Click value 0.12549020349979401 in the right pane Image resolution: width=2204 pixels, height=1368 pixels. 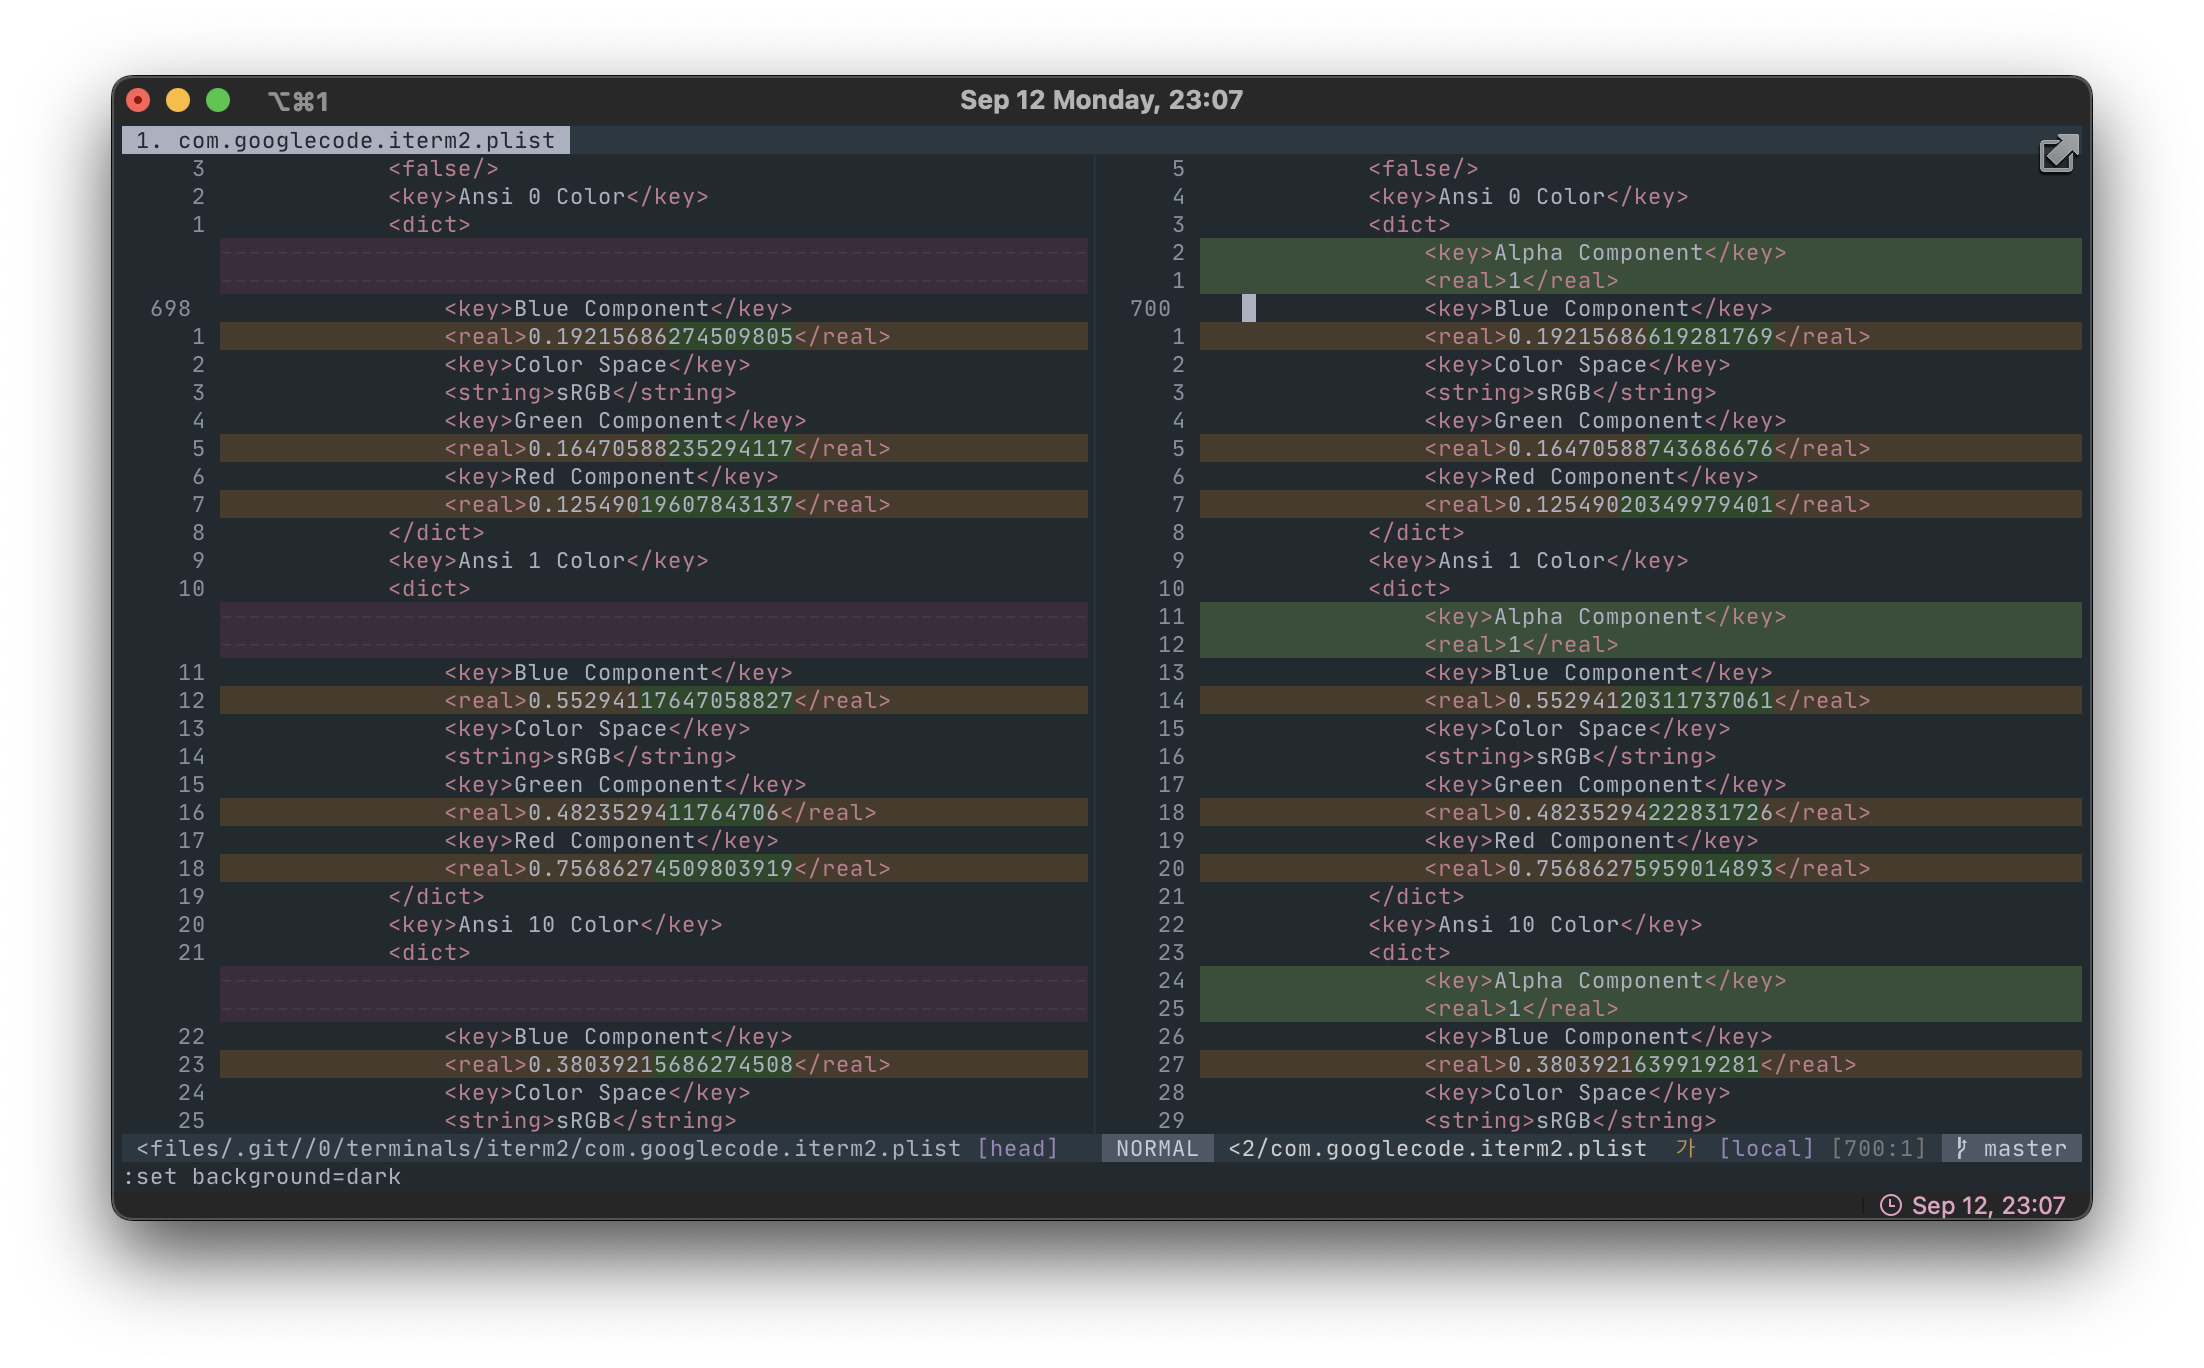coord(1640,504)
